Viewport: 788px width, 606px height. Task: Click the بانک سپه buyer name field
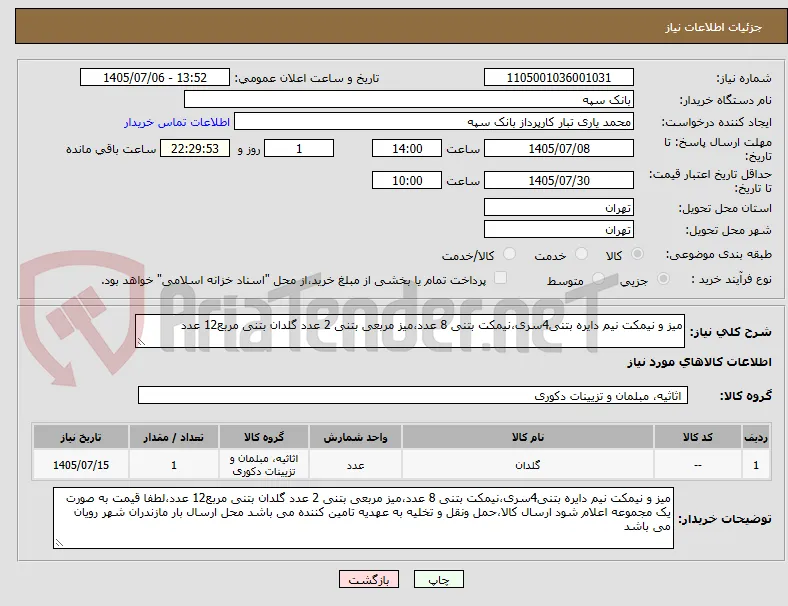click(409, 99)
